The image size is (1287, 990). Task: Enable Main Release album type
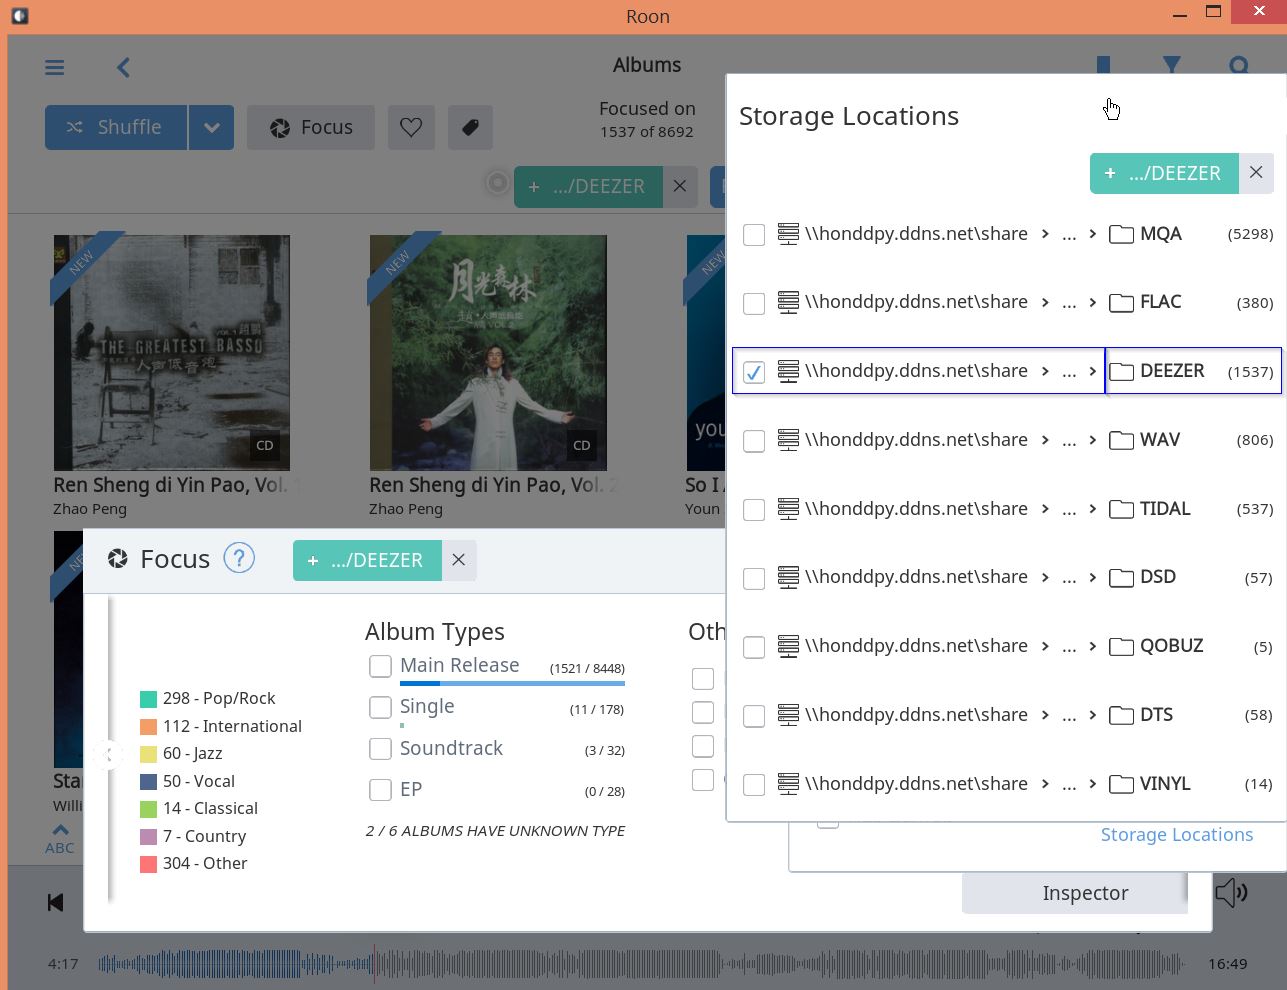380,666
